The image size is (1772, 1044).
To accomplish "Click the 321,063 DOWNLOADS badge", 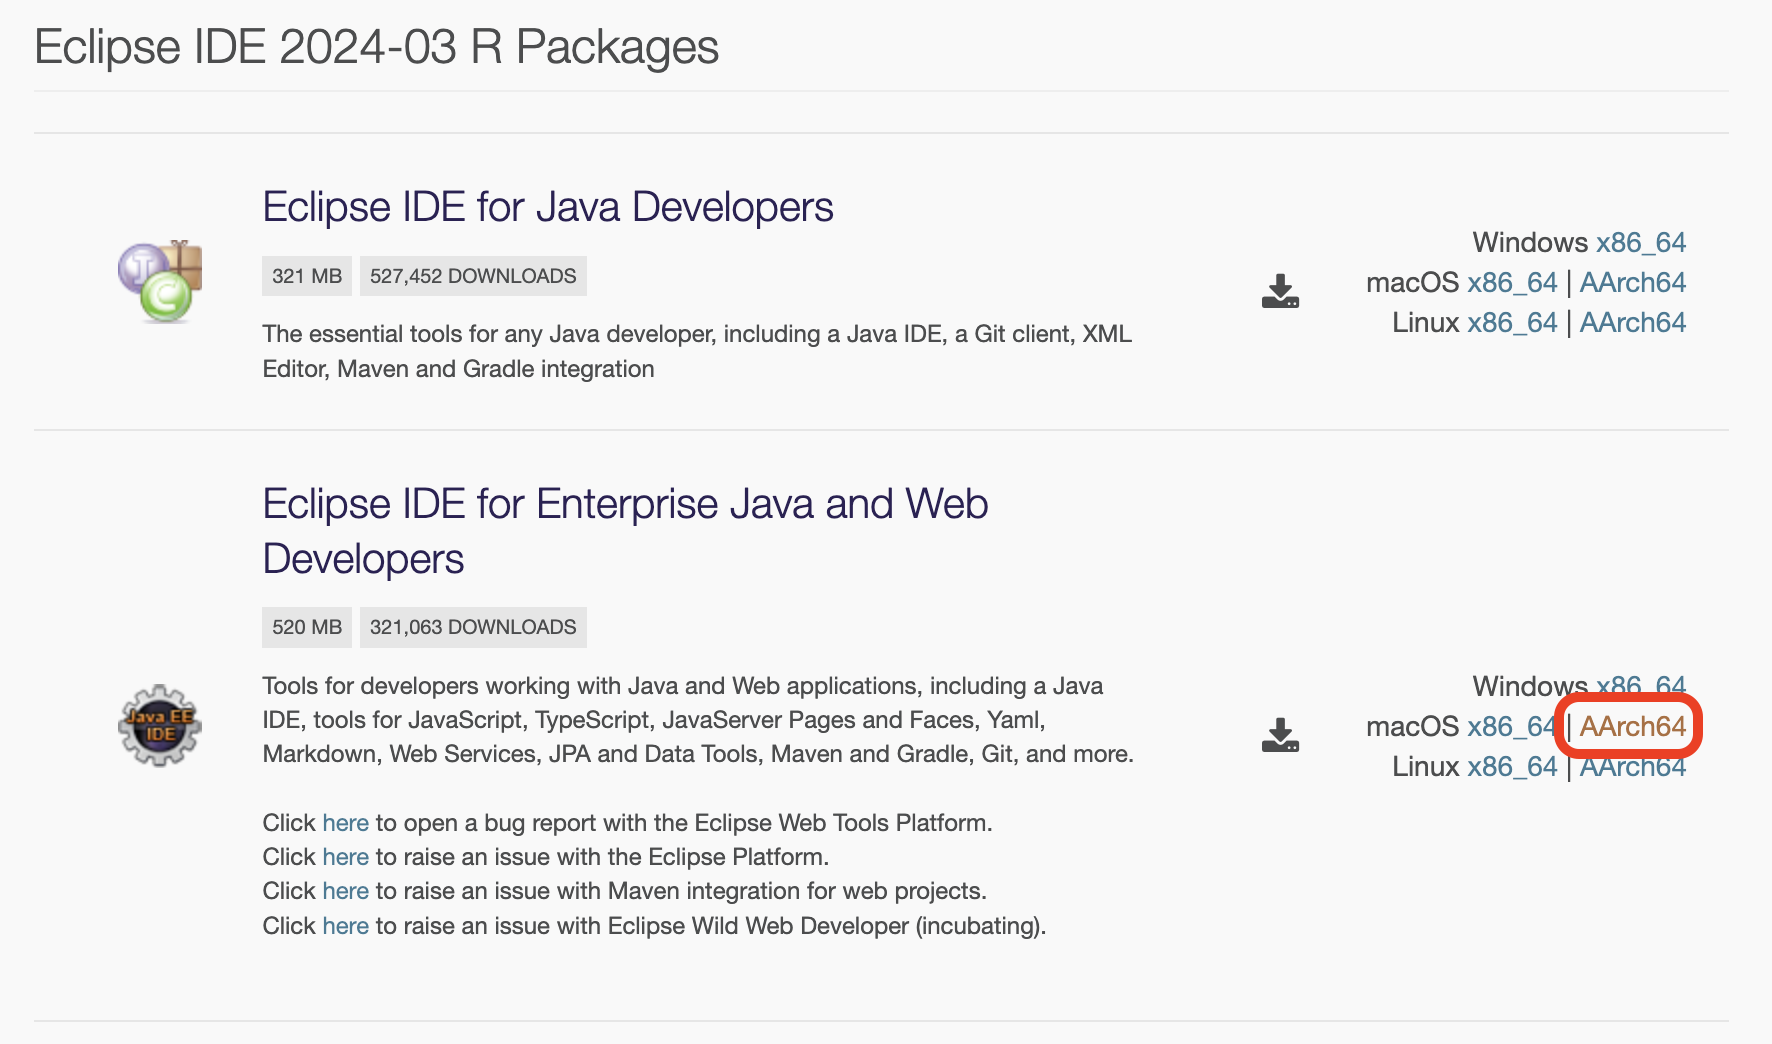I will coord(473,627).
